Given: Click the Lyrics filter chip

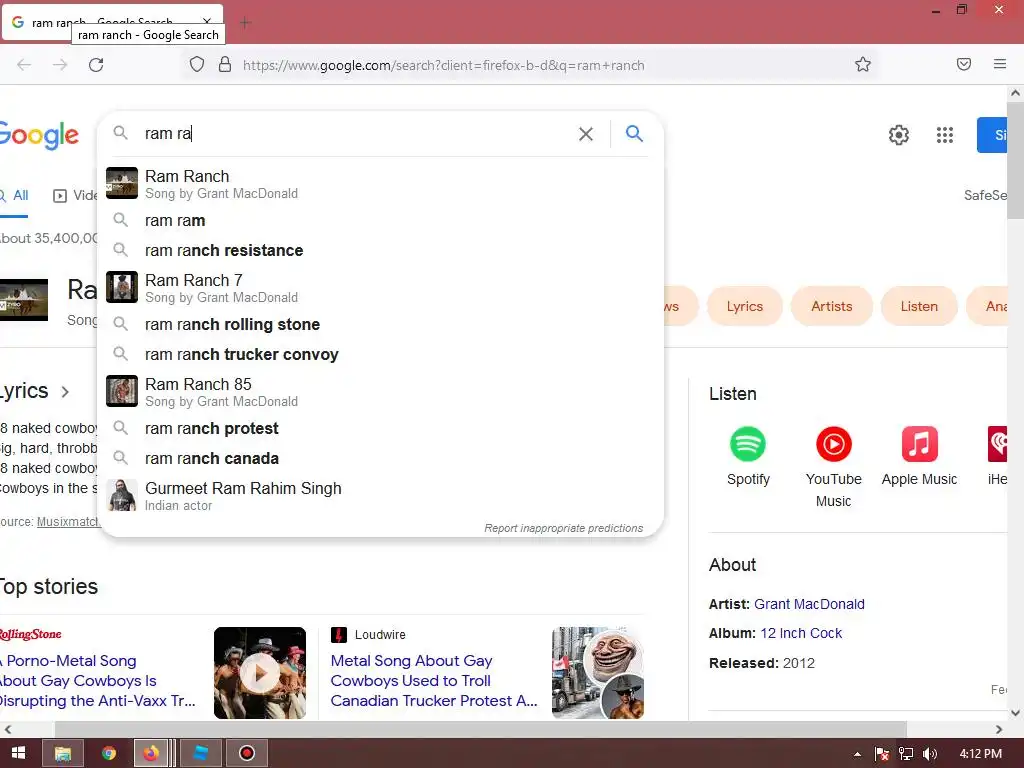Looking at the screenshot, I should coord(744,306).
